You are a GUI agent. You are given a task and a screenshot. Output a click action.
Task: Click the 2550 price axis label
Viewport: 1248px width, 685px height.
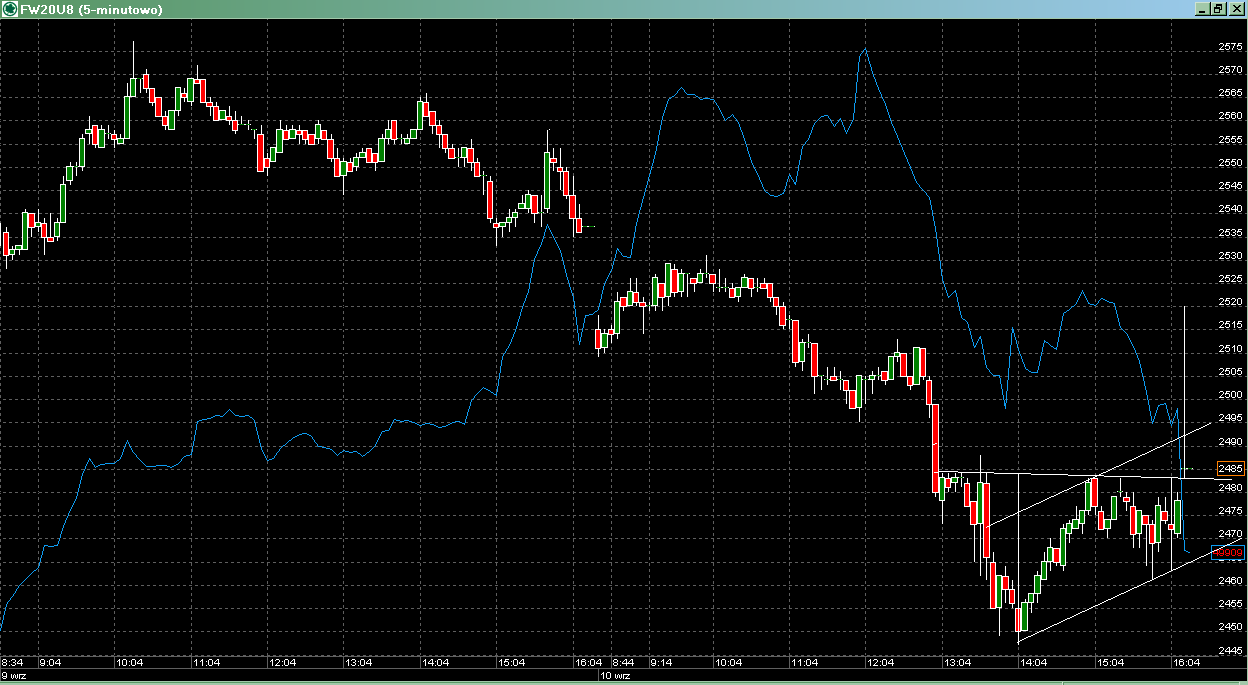(1230, 163)
